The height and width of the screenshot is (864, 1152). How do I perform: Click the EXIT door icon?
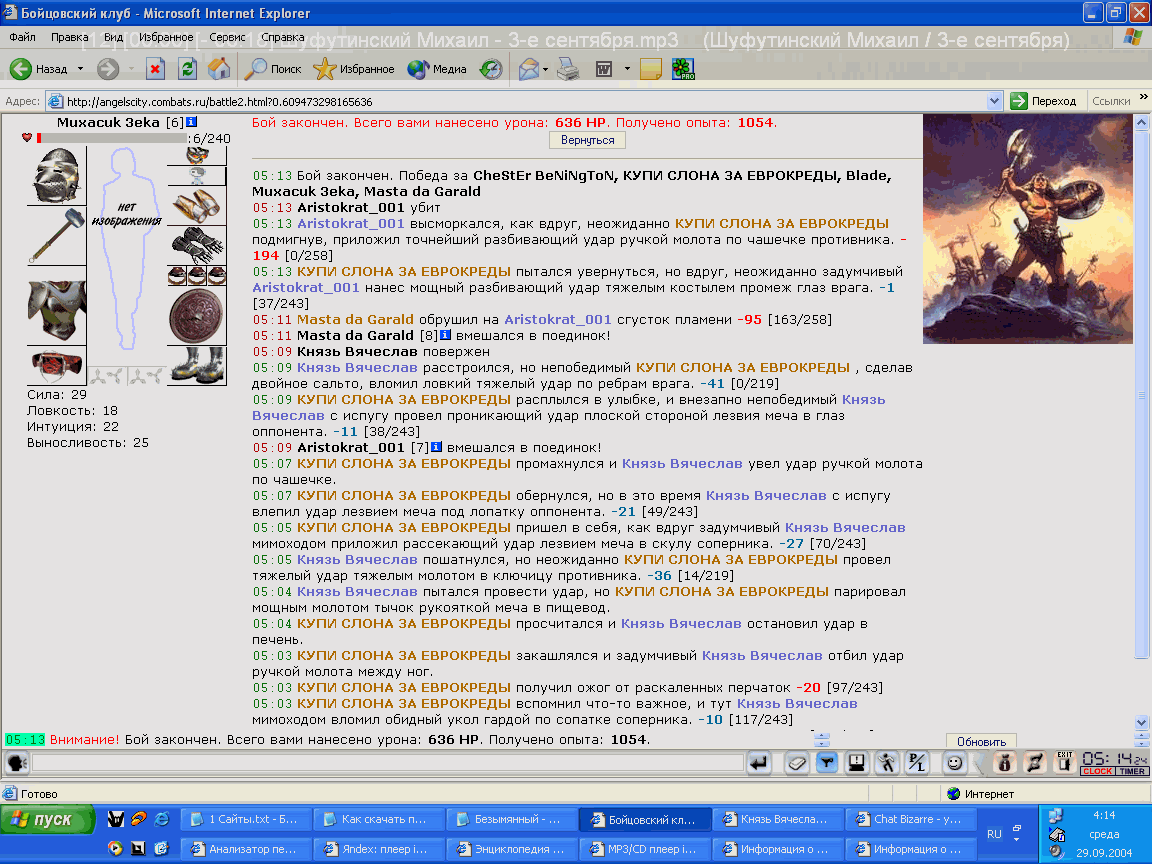1064,763
